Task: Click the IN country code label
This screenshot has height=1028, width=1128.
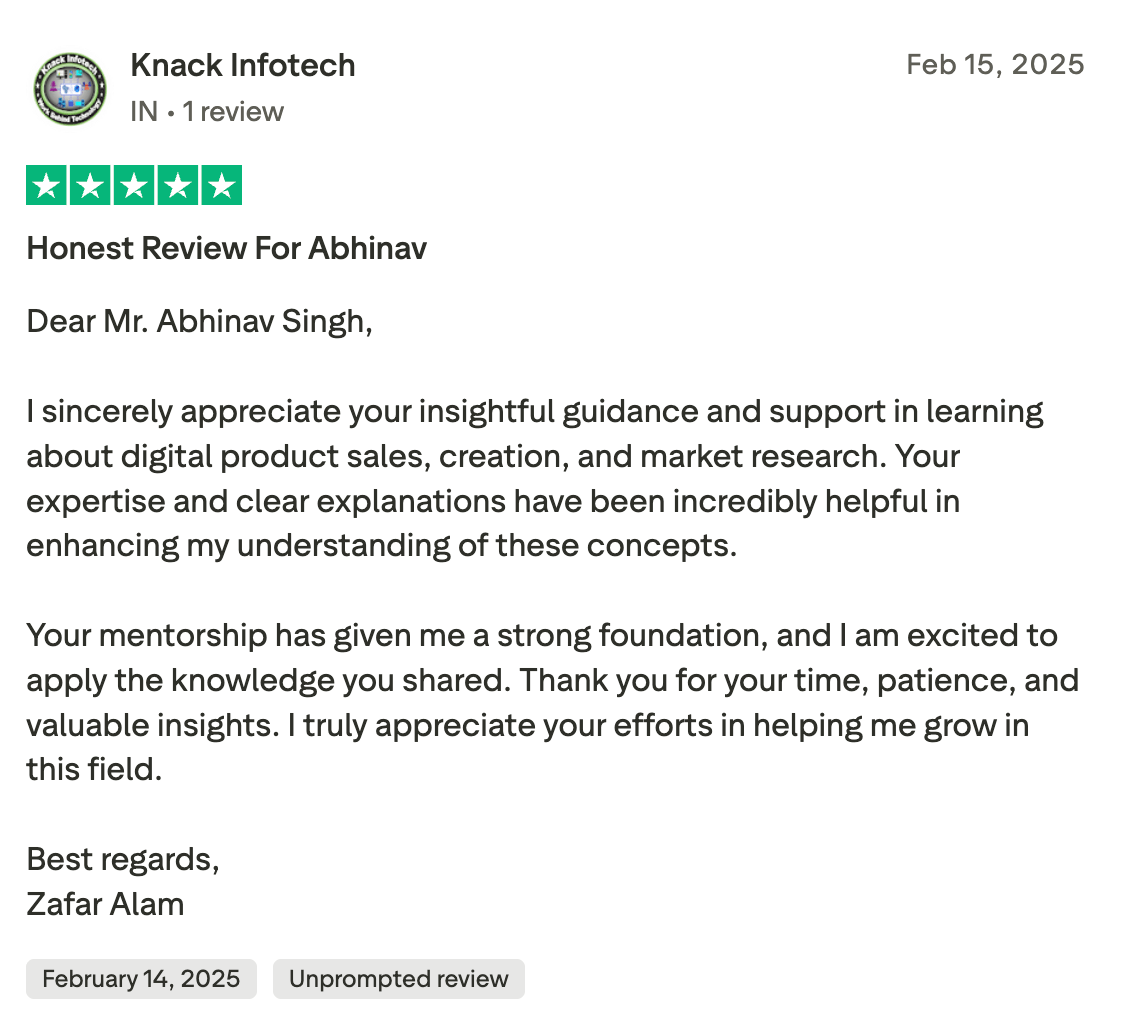Action: click(x=144, y=111)
